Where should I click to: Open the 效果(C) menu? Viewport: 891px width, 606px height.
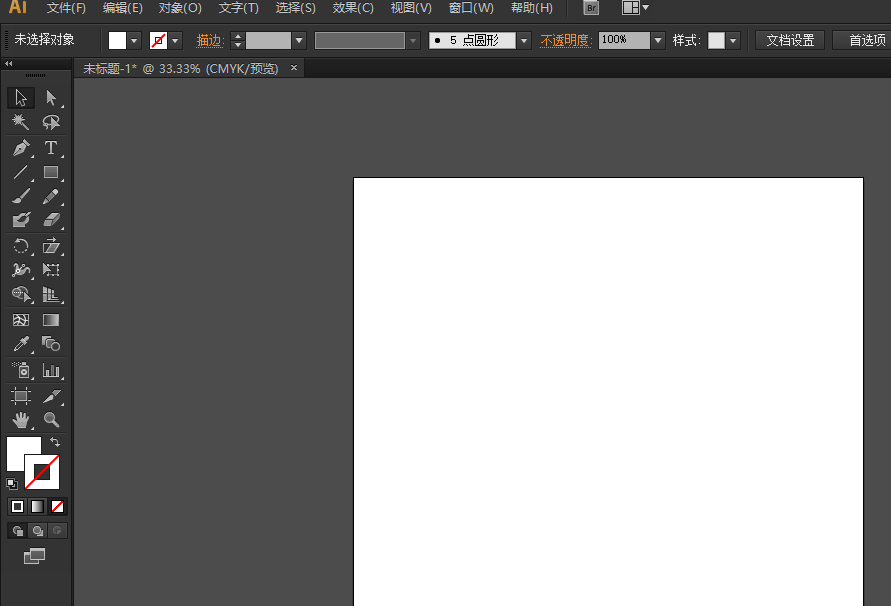click(353, 8)
